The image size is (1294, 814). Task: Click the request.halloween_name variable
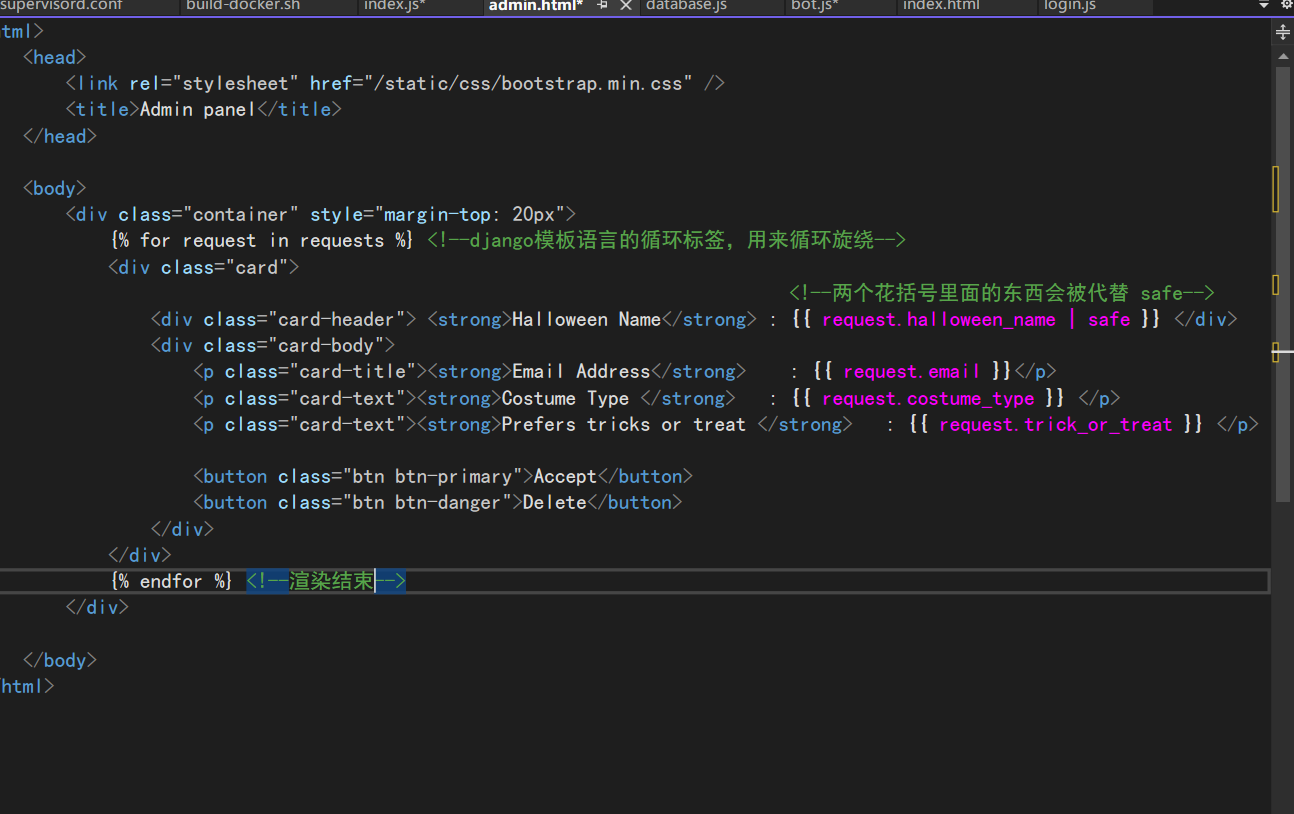938,319
